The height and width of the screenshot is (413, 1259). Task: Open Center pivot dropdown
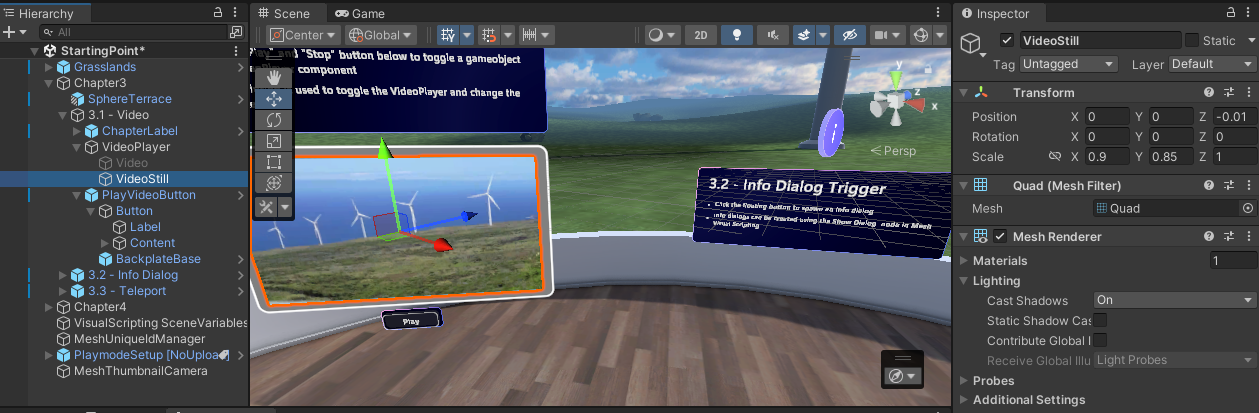pos(301,35)
